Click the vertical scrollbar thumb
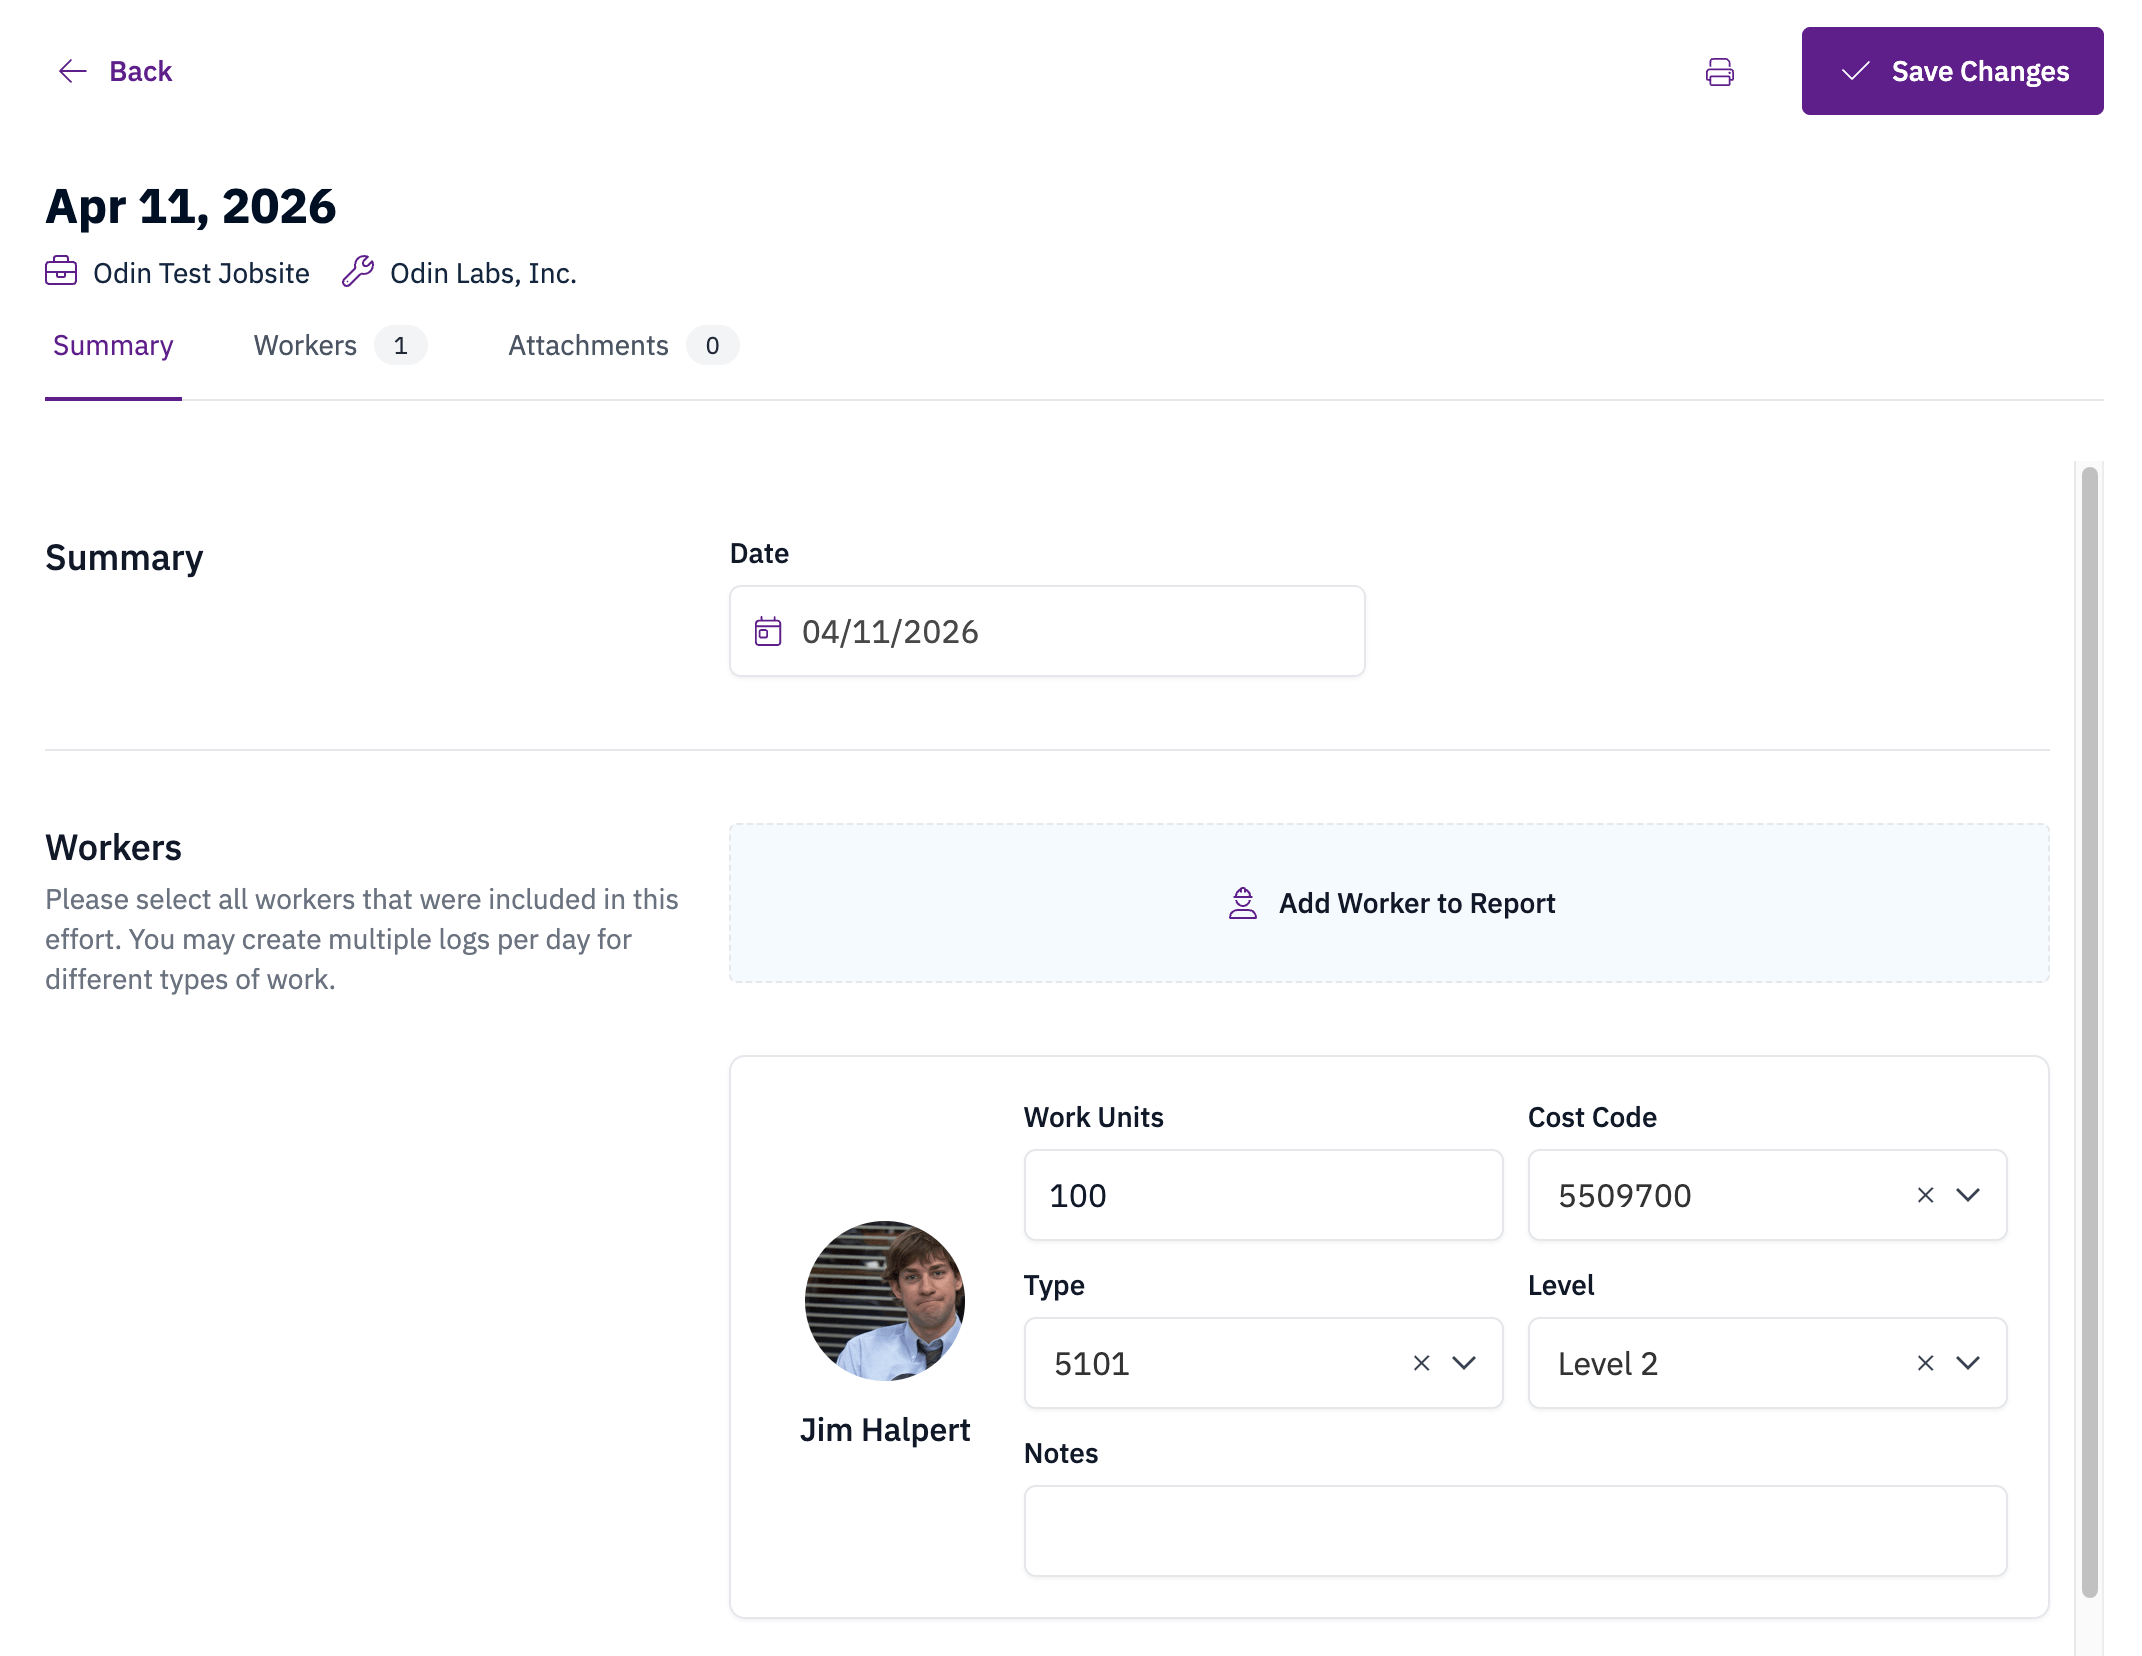2142x1656 pixels. [2089, 1030]
